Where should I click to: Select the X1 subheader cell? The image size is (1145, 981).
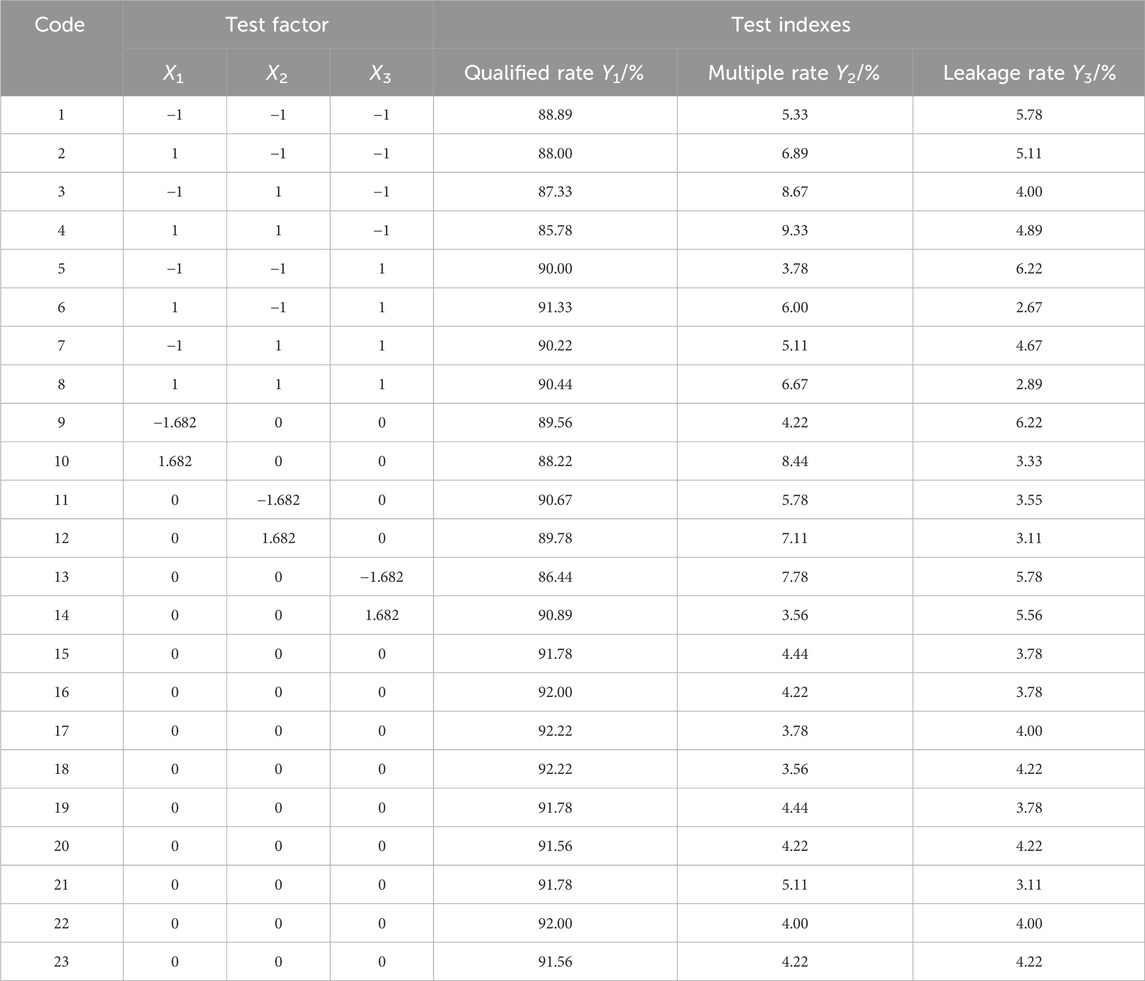point(174,73)
